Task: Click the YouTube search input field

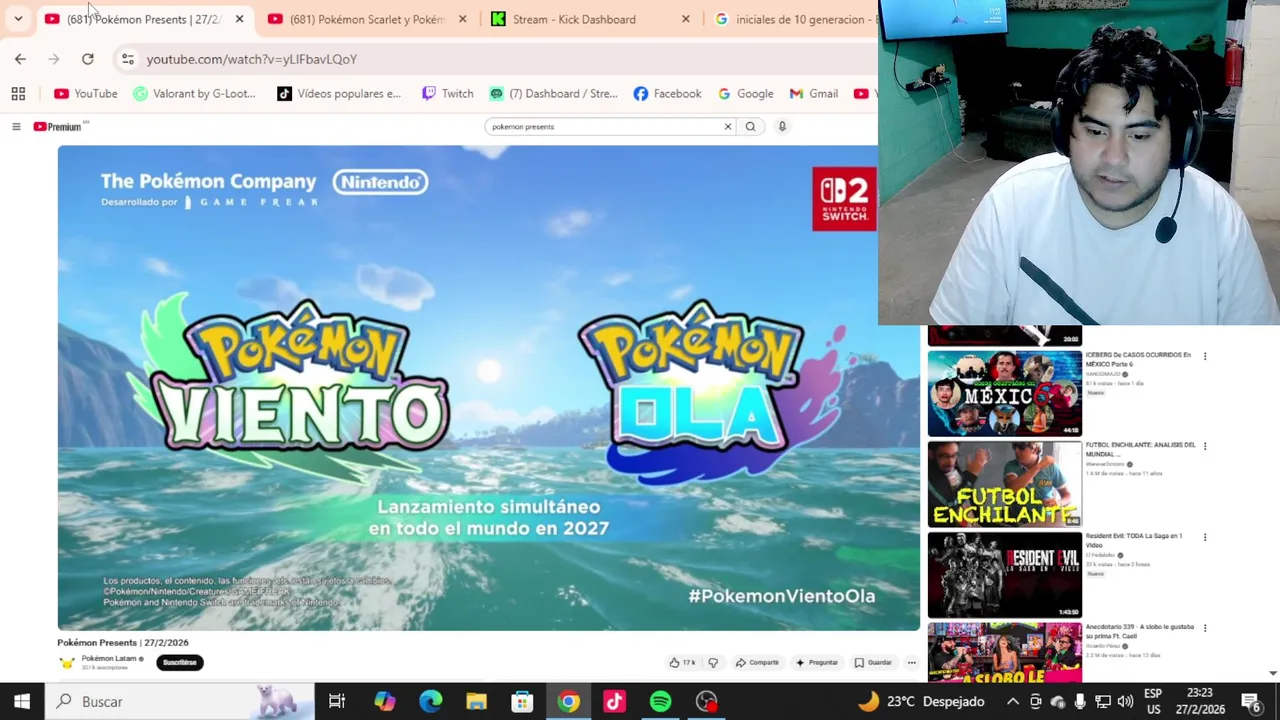Action: tap(604, 127)
